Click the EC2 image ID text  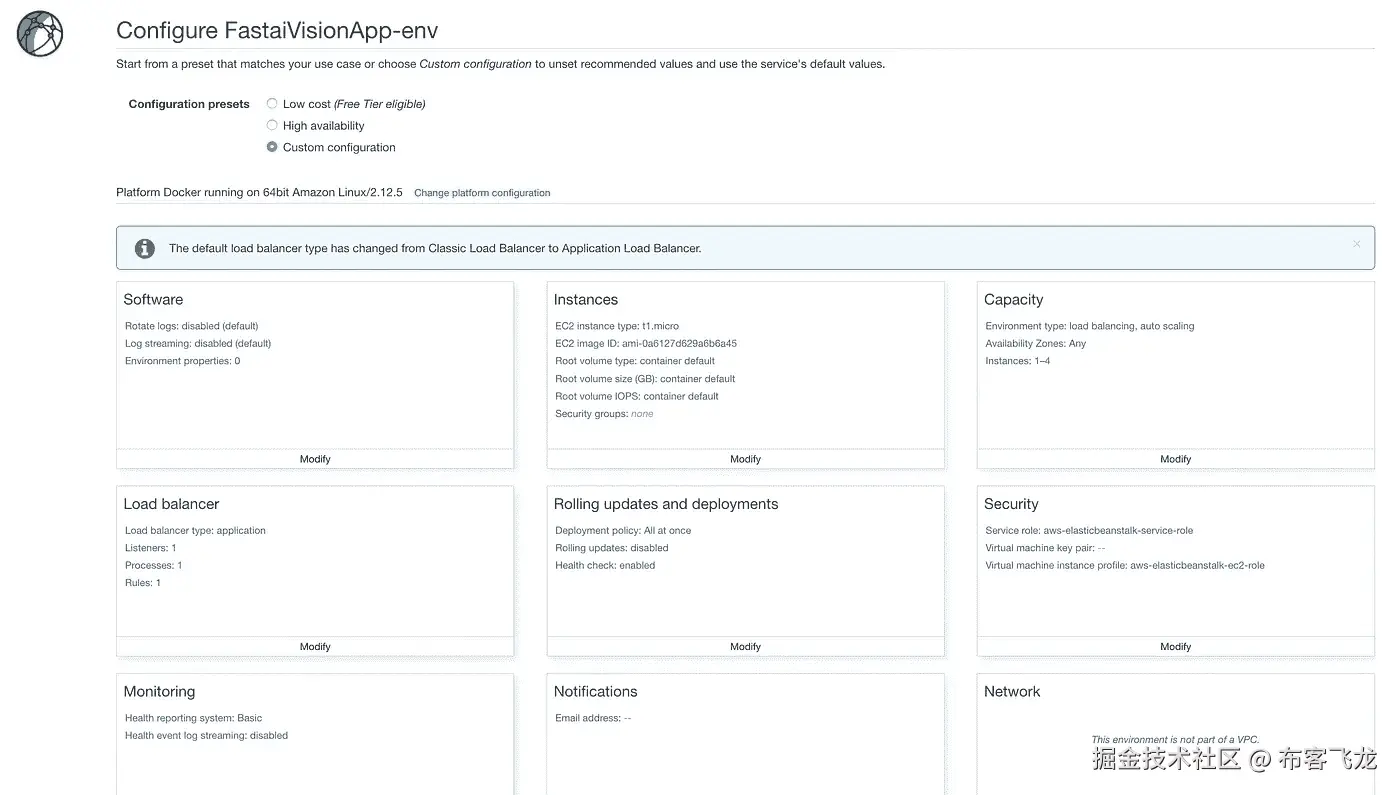click(x=646, y=344)
